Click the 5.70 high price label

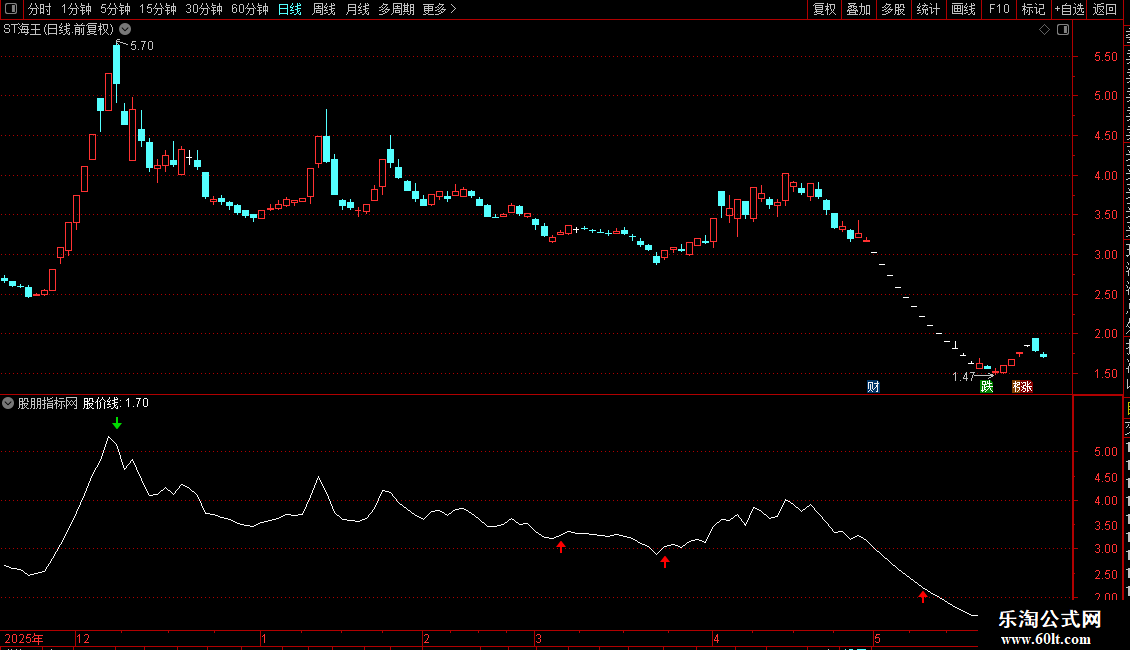(x=142, y=45)
